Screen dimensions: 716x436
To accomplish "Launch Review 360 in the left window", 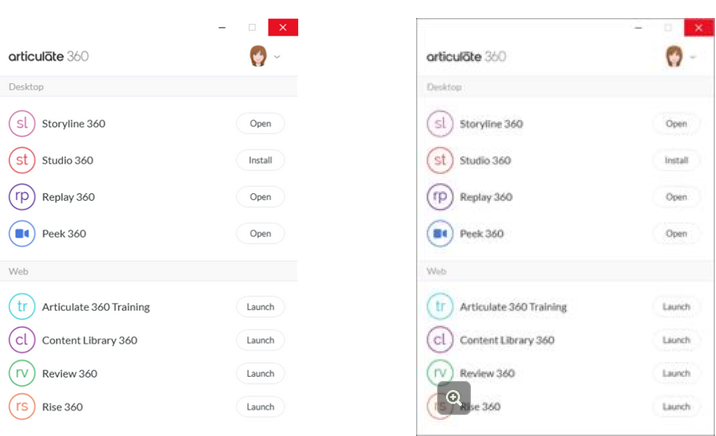I will [260, 373].
